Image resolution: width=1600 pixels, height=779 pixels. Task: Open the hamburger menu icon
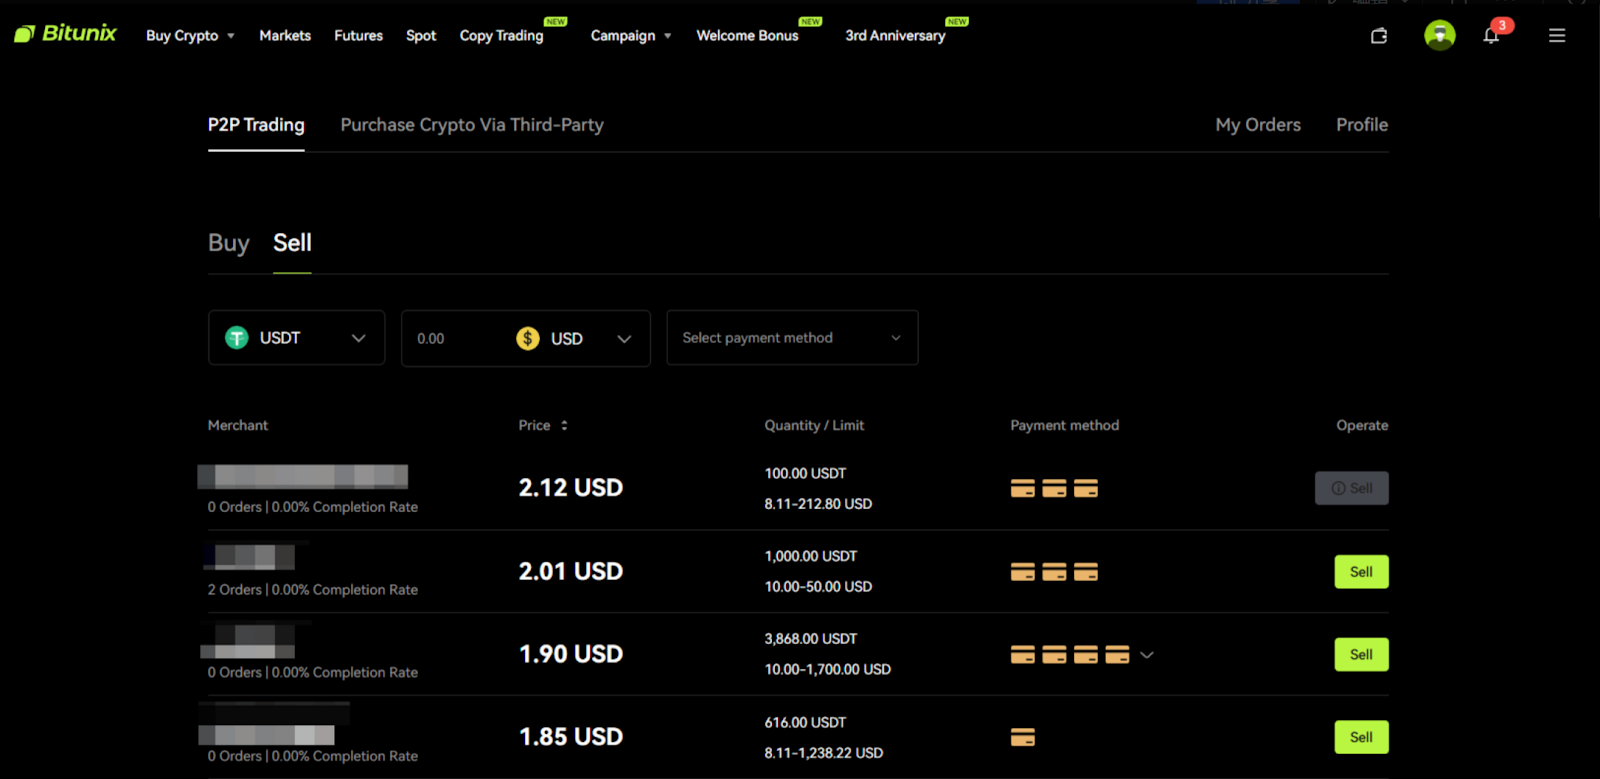click(1557, 36)
